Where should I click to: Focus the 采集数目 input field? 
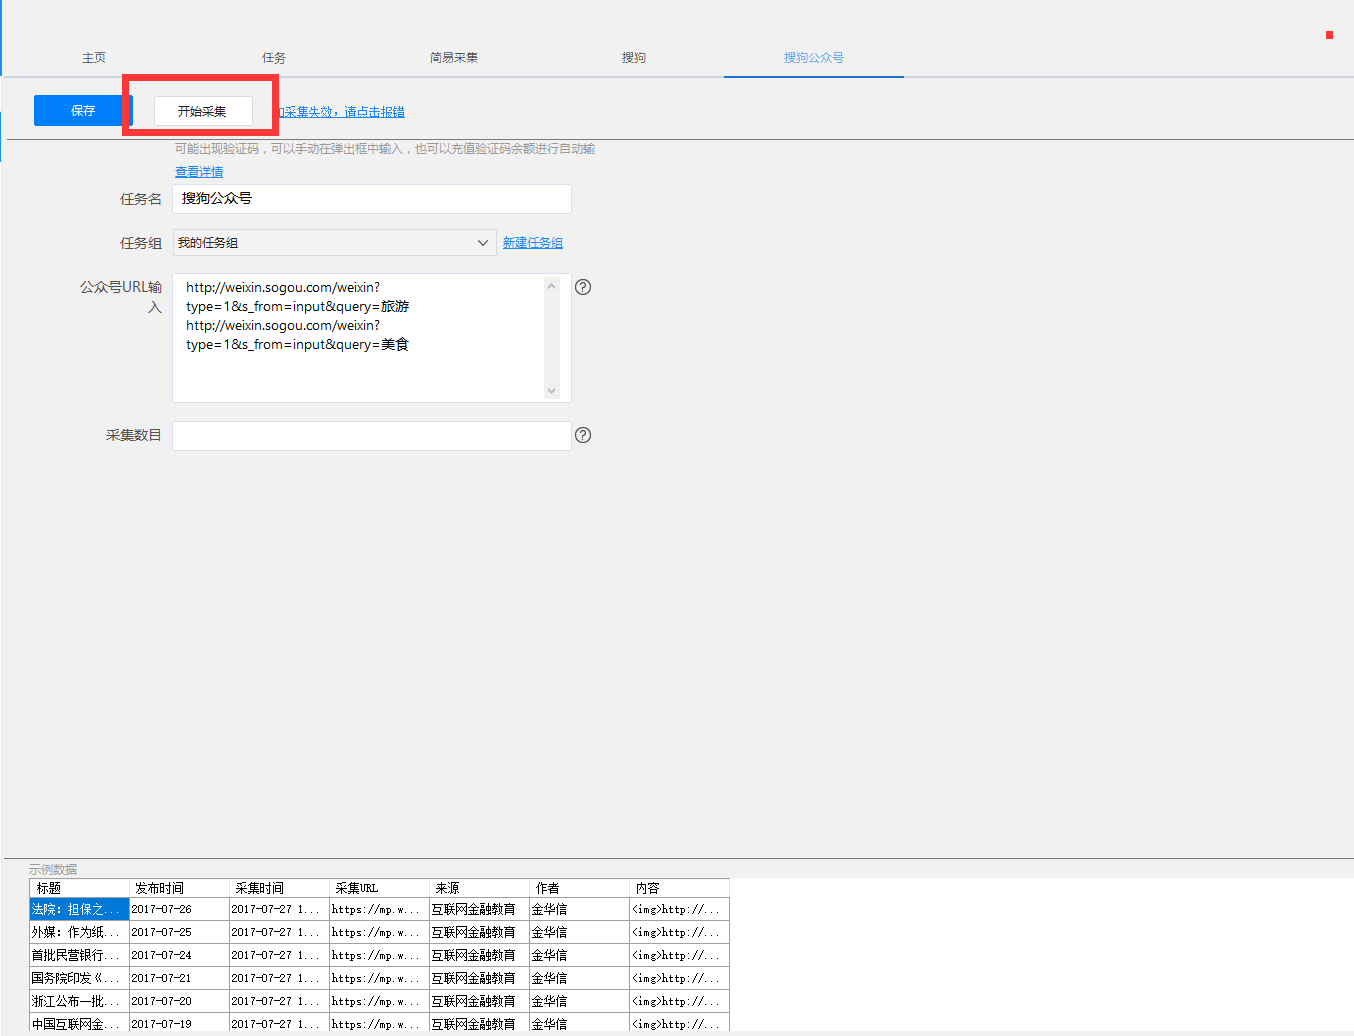tap(372, 436)
